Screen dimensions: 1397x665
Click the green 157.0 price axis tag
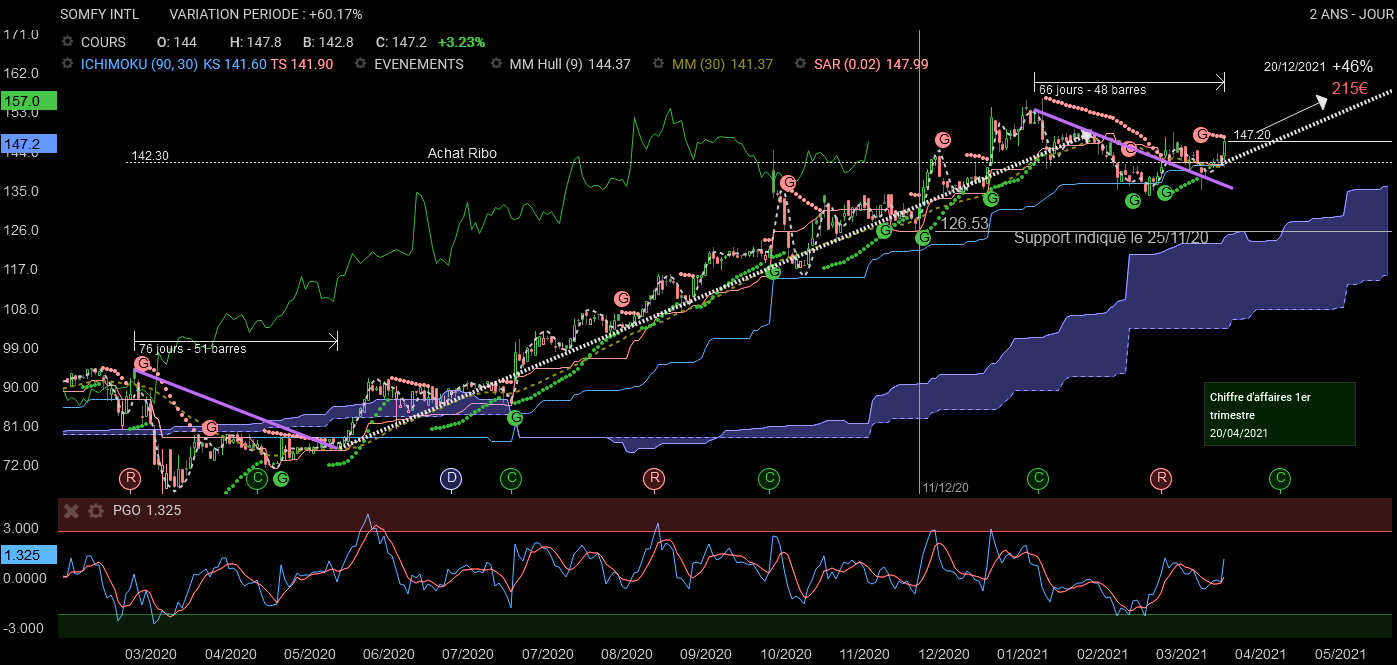tap(29, 101)
